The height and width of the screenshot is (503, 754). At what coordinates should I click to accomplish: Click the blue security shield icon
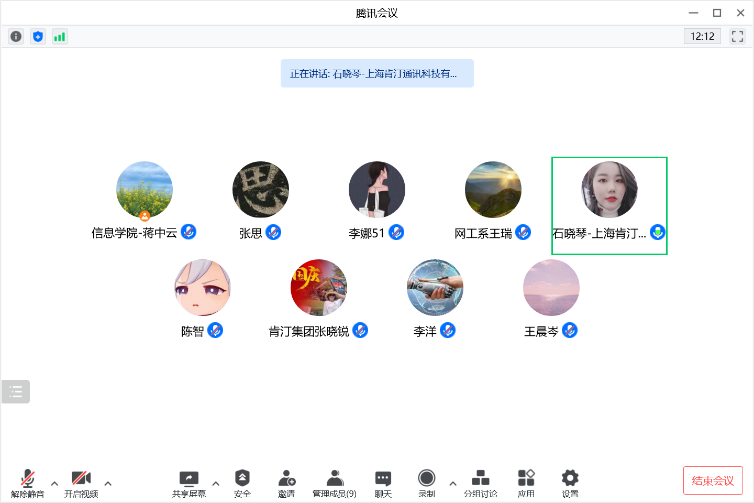coord(38,36)
